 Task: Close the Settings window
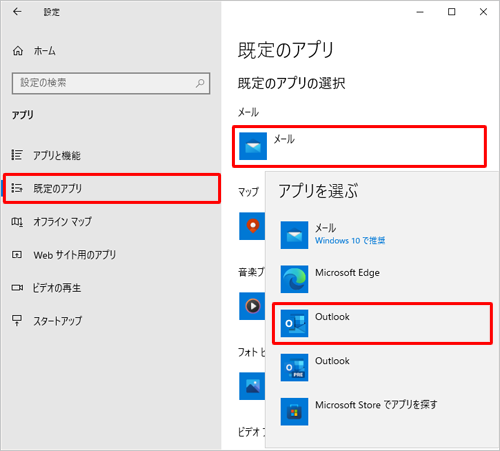pyautogui.click(x=483, y=12)
